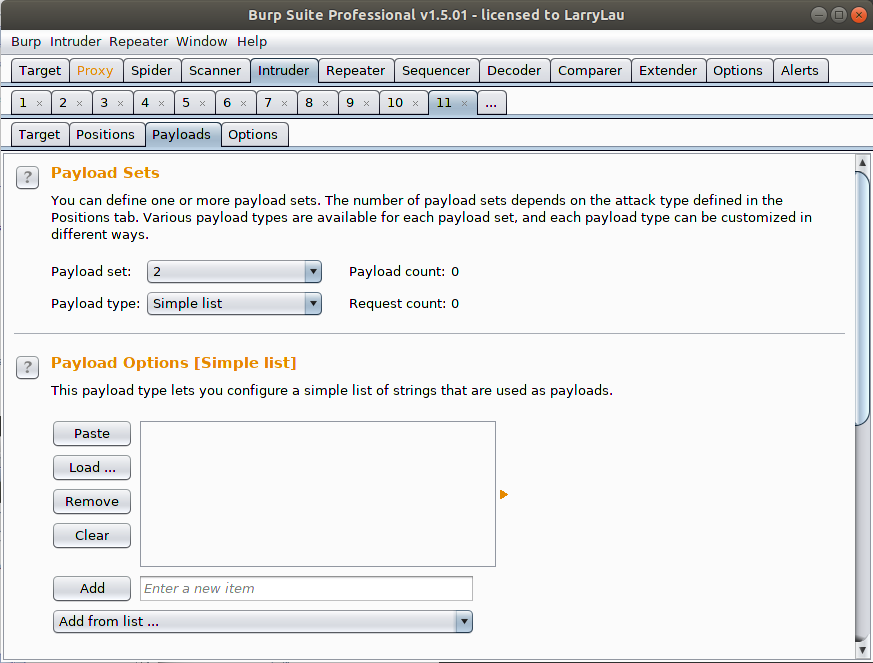This screenshot has width=873, height=663.
Task: Switch to the Extender tab
Action: pyautogui.click(x=668, y=71)
